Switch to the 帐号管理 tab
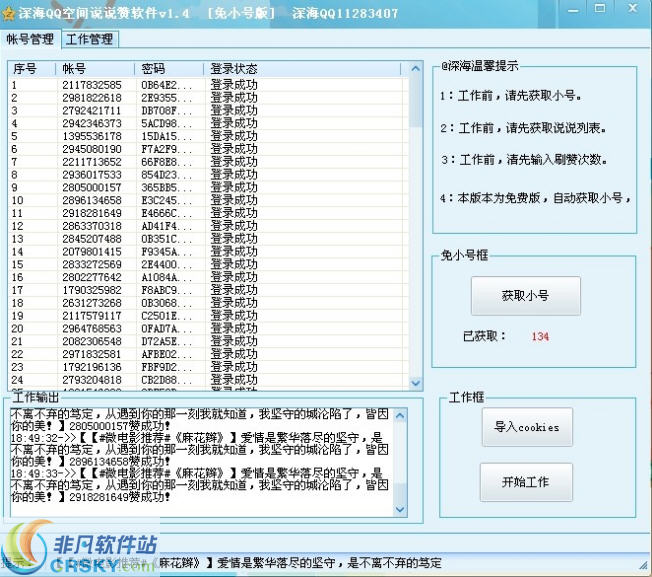 click(30, 40)
